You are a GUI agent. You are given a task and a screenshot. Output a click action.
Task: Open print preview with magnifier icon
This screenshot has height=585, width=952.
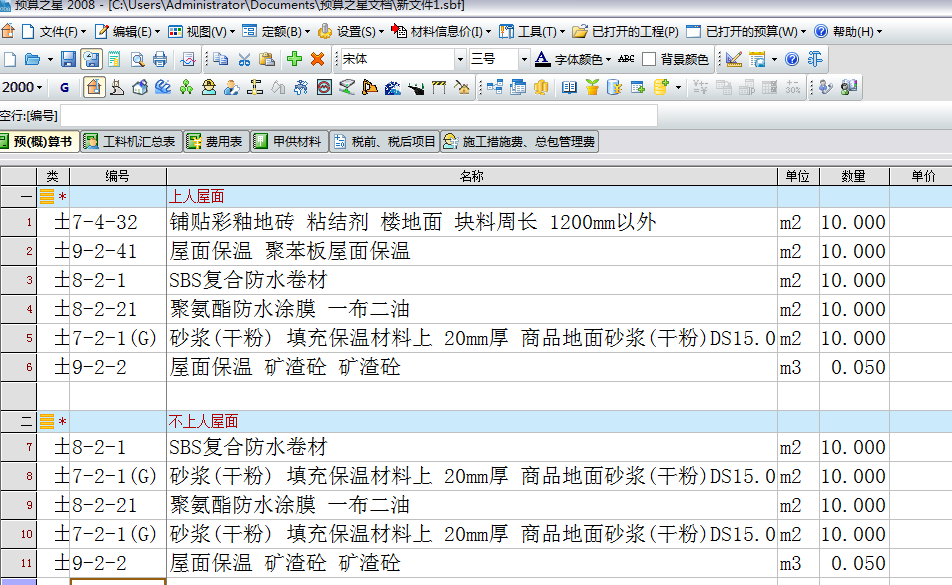click(x=138, y=59)
